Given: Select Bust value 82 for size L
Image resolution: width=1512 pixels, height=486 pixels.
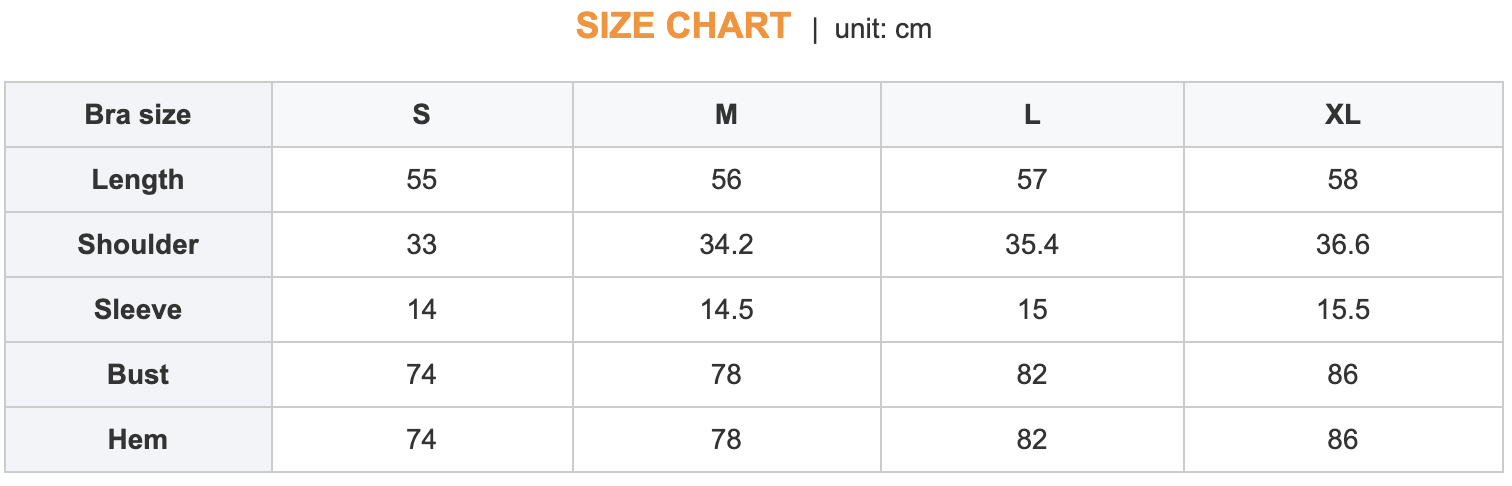Looking at the screenshot, I should tap(1032, 375).
